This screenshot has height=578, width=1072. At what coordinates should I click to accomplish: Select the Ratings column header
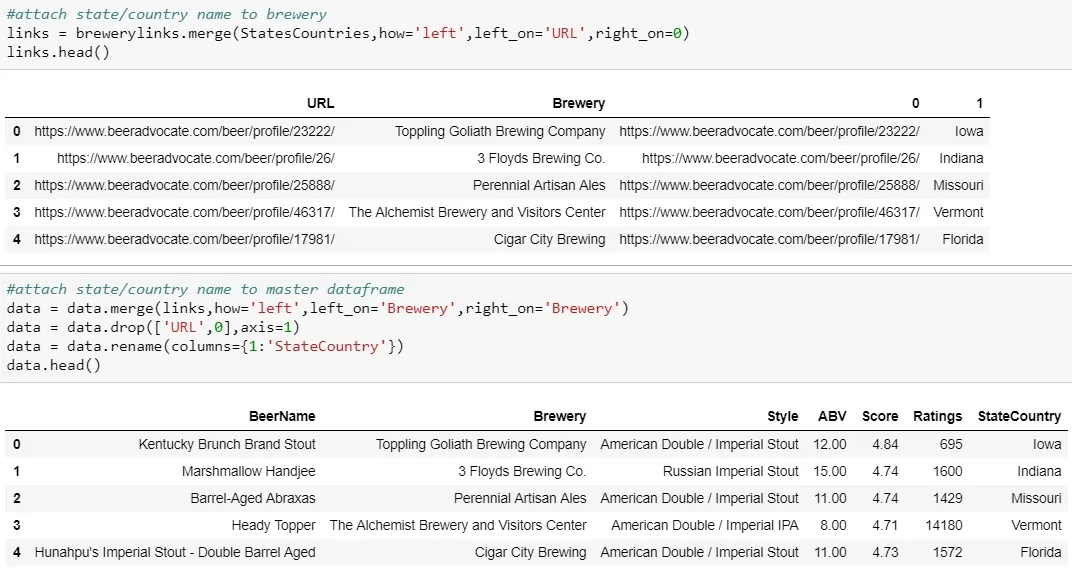tap(937, 416)
